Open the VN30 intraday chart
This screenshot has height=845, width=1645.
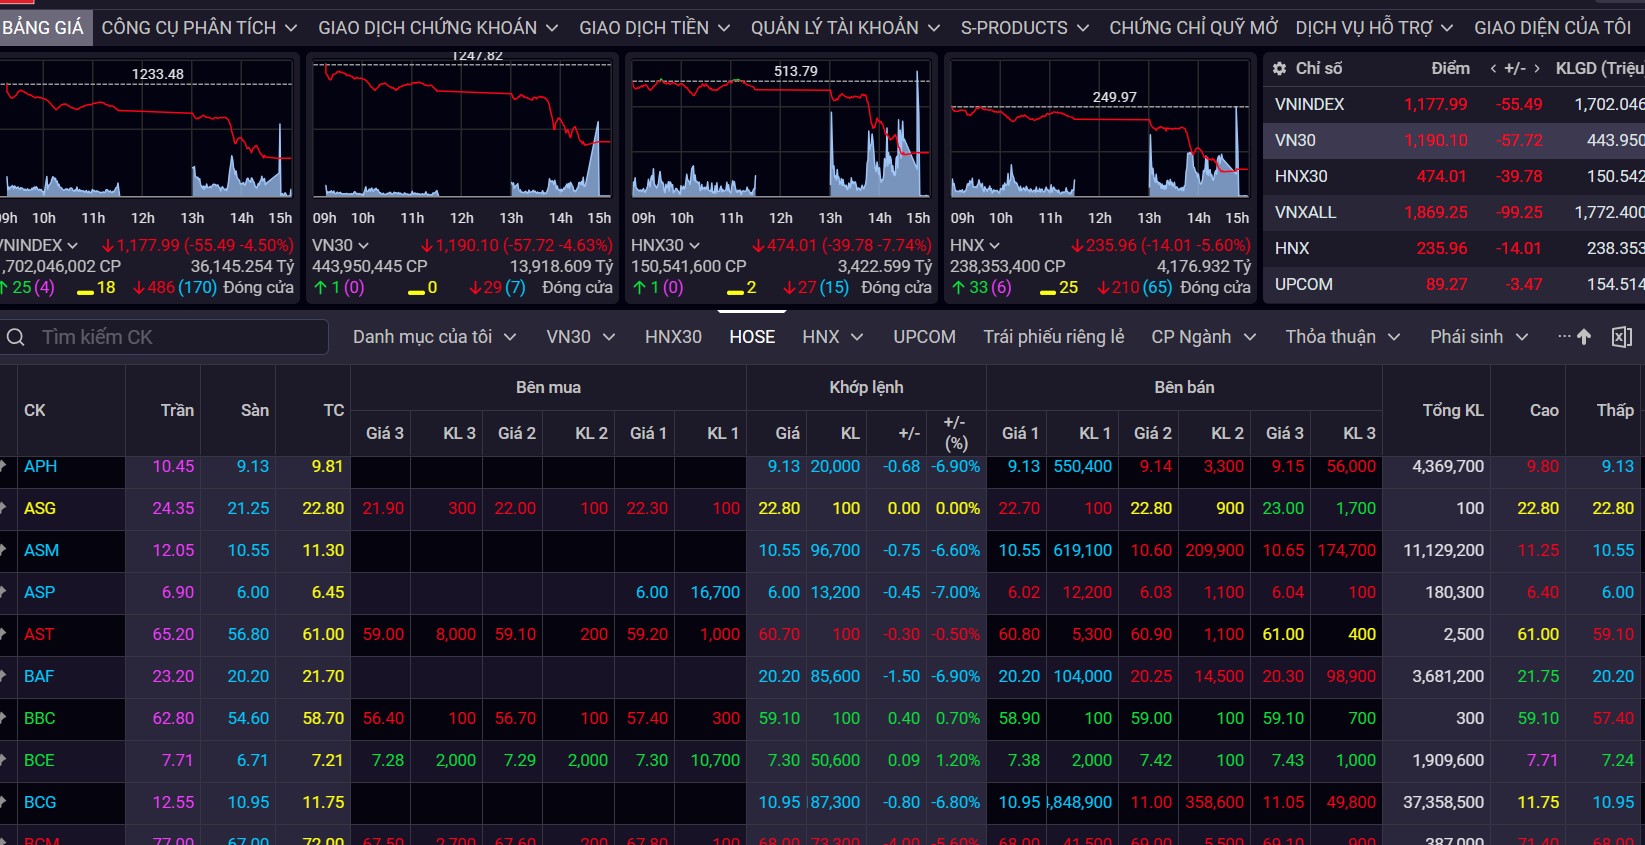pos(462,128)
